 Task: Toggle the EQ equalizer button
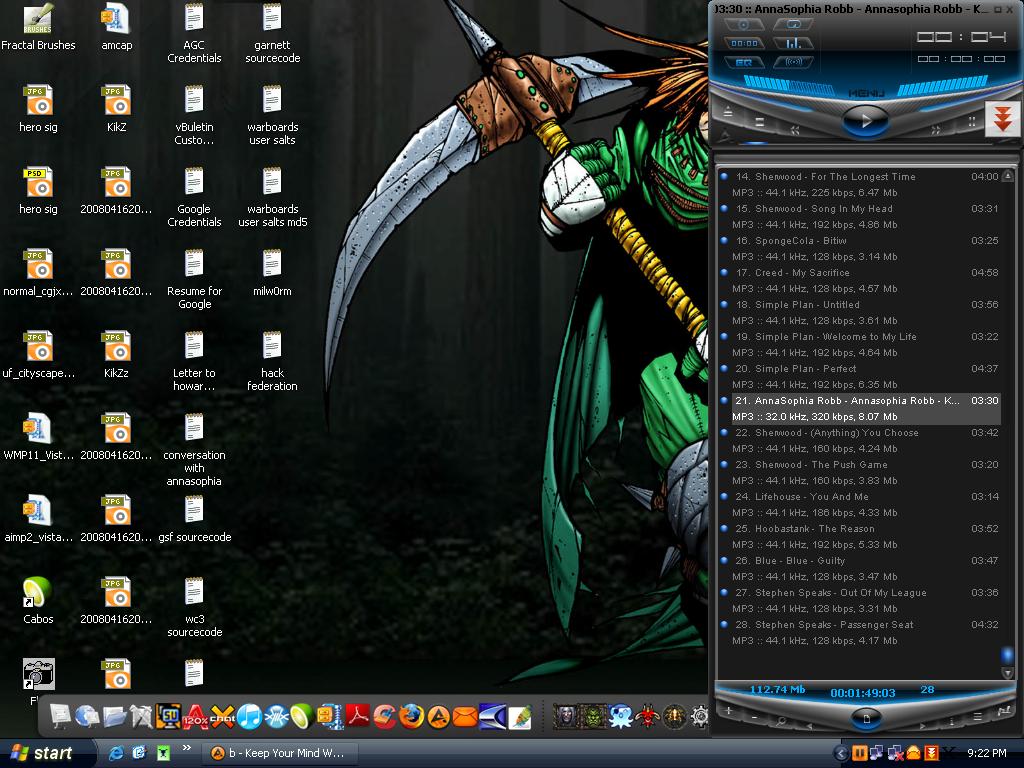tap(744, 63)
